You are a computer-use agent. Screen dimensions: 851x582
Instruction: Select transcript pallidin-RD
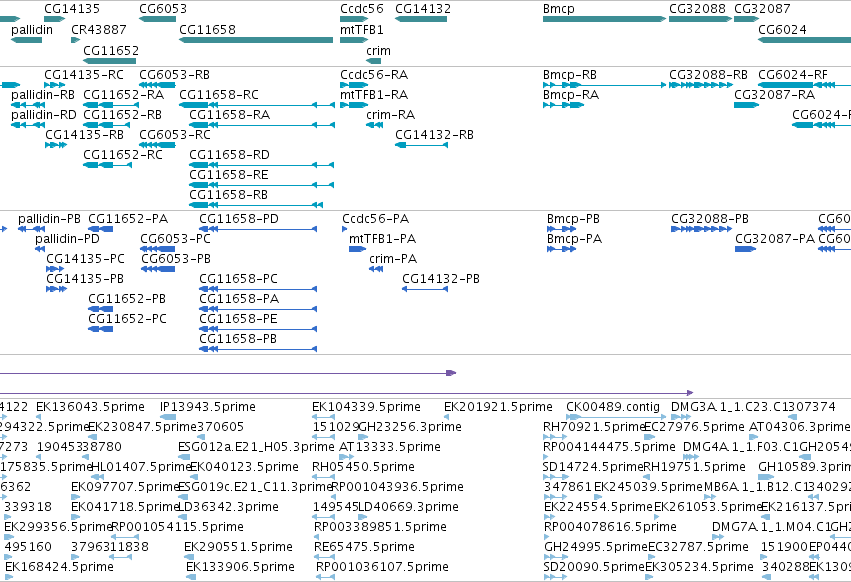(28, 125)
